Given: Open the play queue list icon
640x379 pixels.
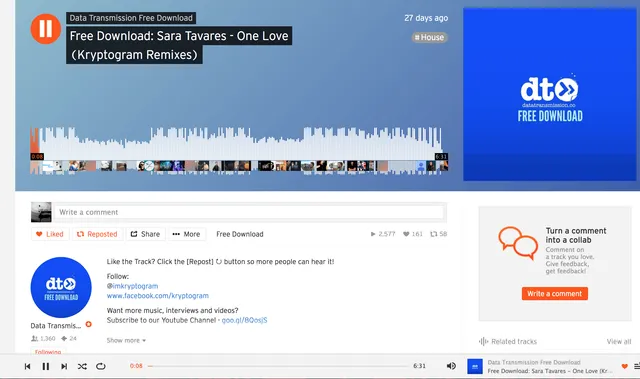Looking at the screenshot, I should pyautogui.click(x=637, y=366).
